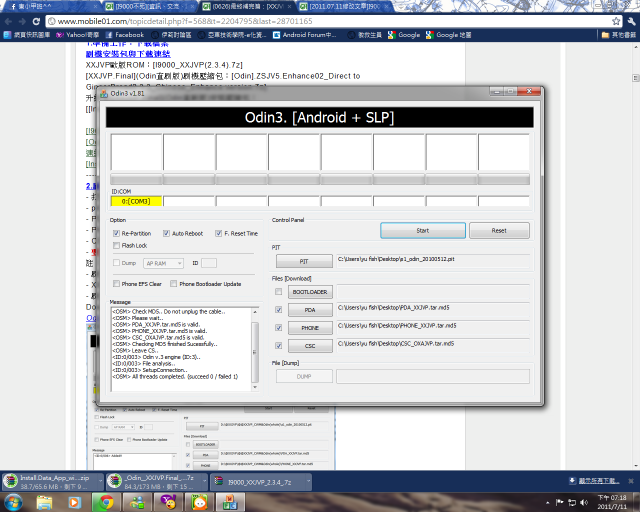Click Odin3 v1.81 title bar icon

tap(104, 93)
